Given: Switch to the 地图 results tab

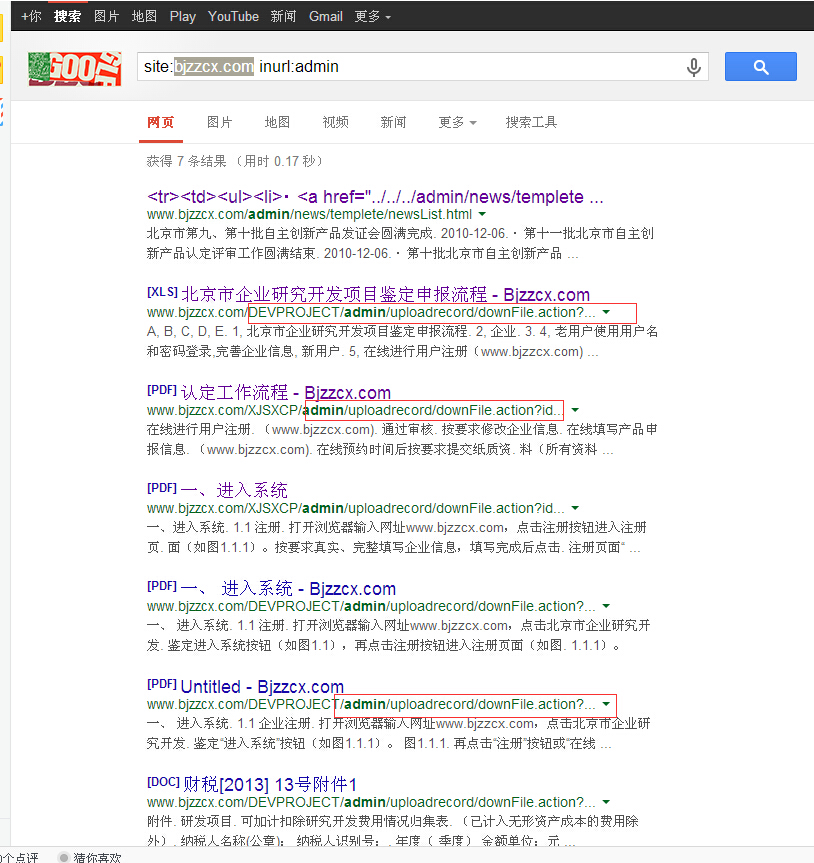Looking at the screenshot, I should point(277,122).
